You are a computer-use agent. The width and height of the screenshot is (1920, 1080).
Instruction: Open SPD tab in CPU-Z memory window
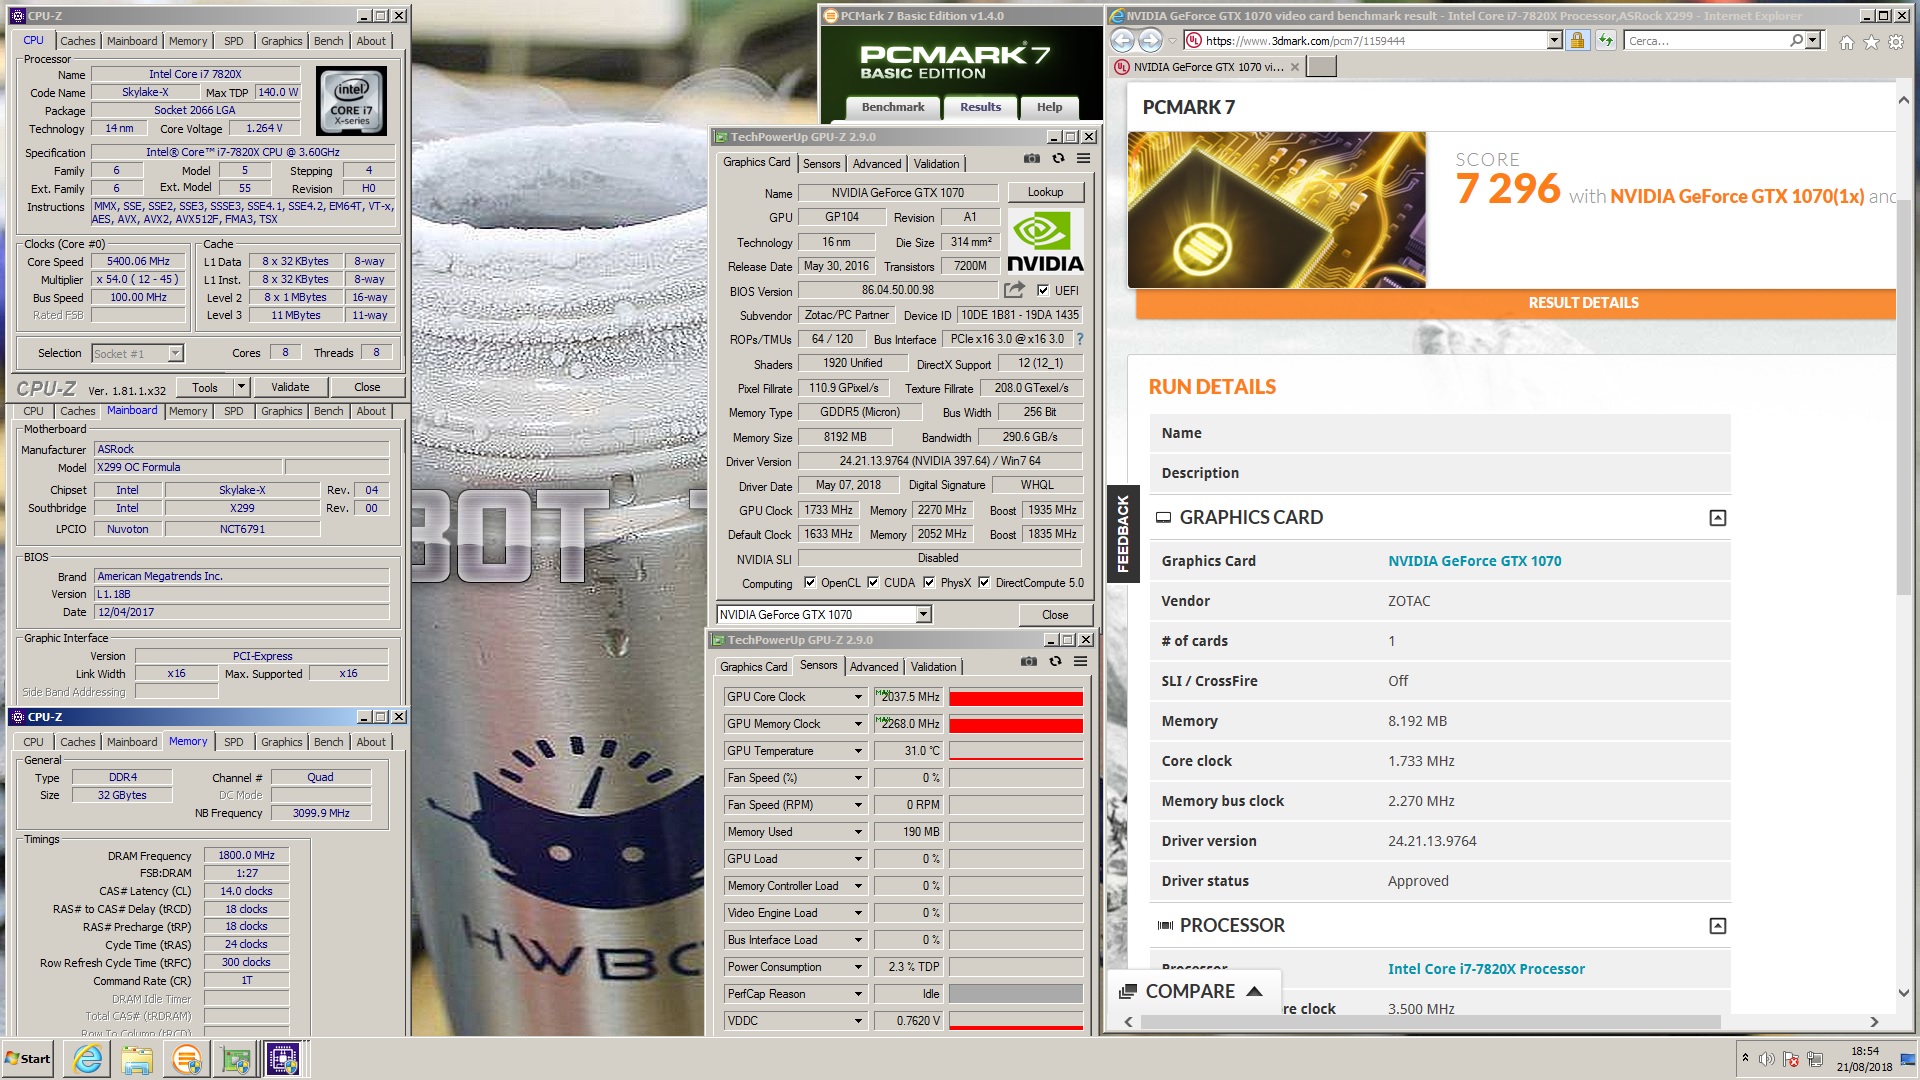(234, 742)
